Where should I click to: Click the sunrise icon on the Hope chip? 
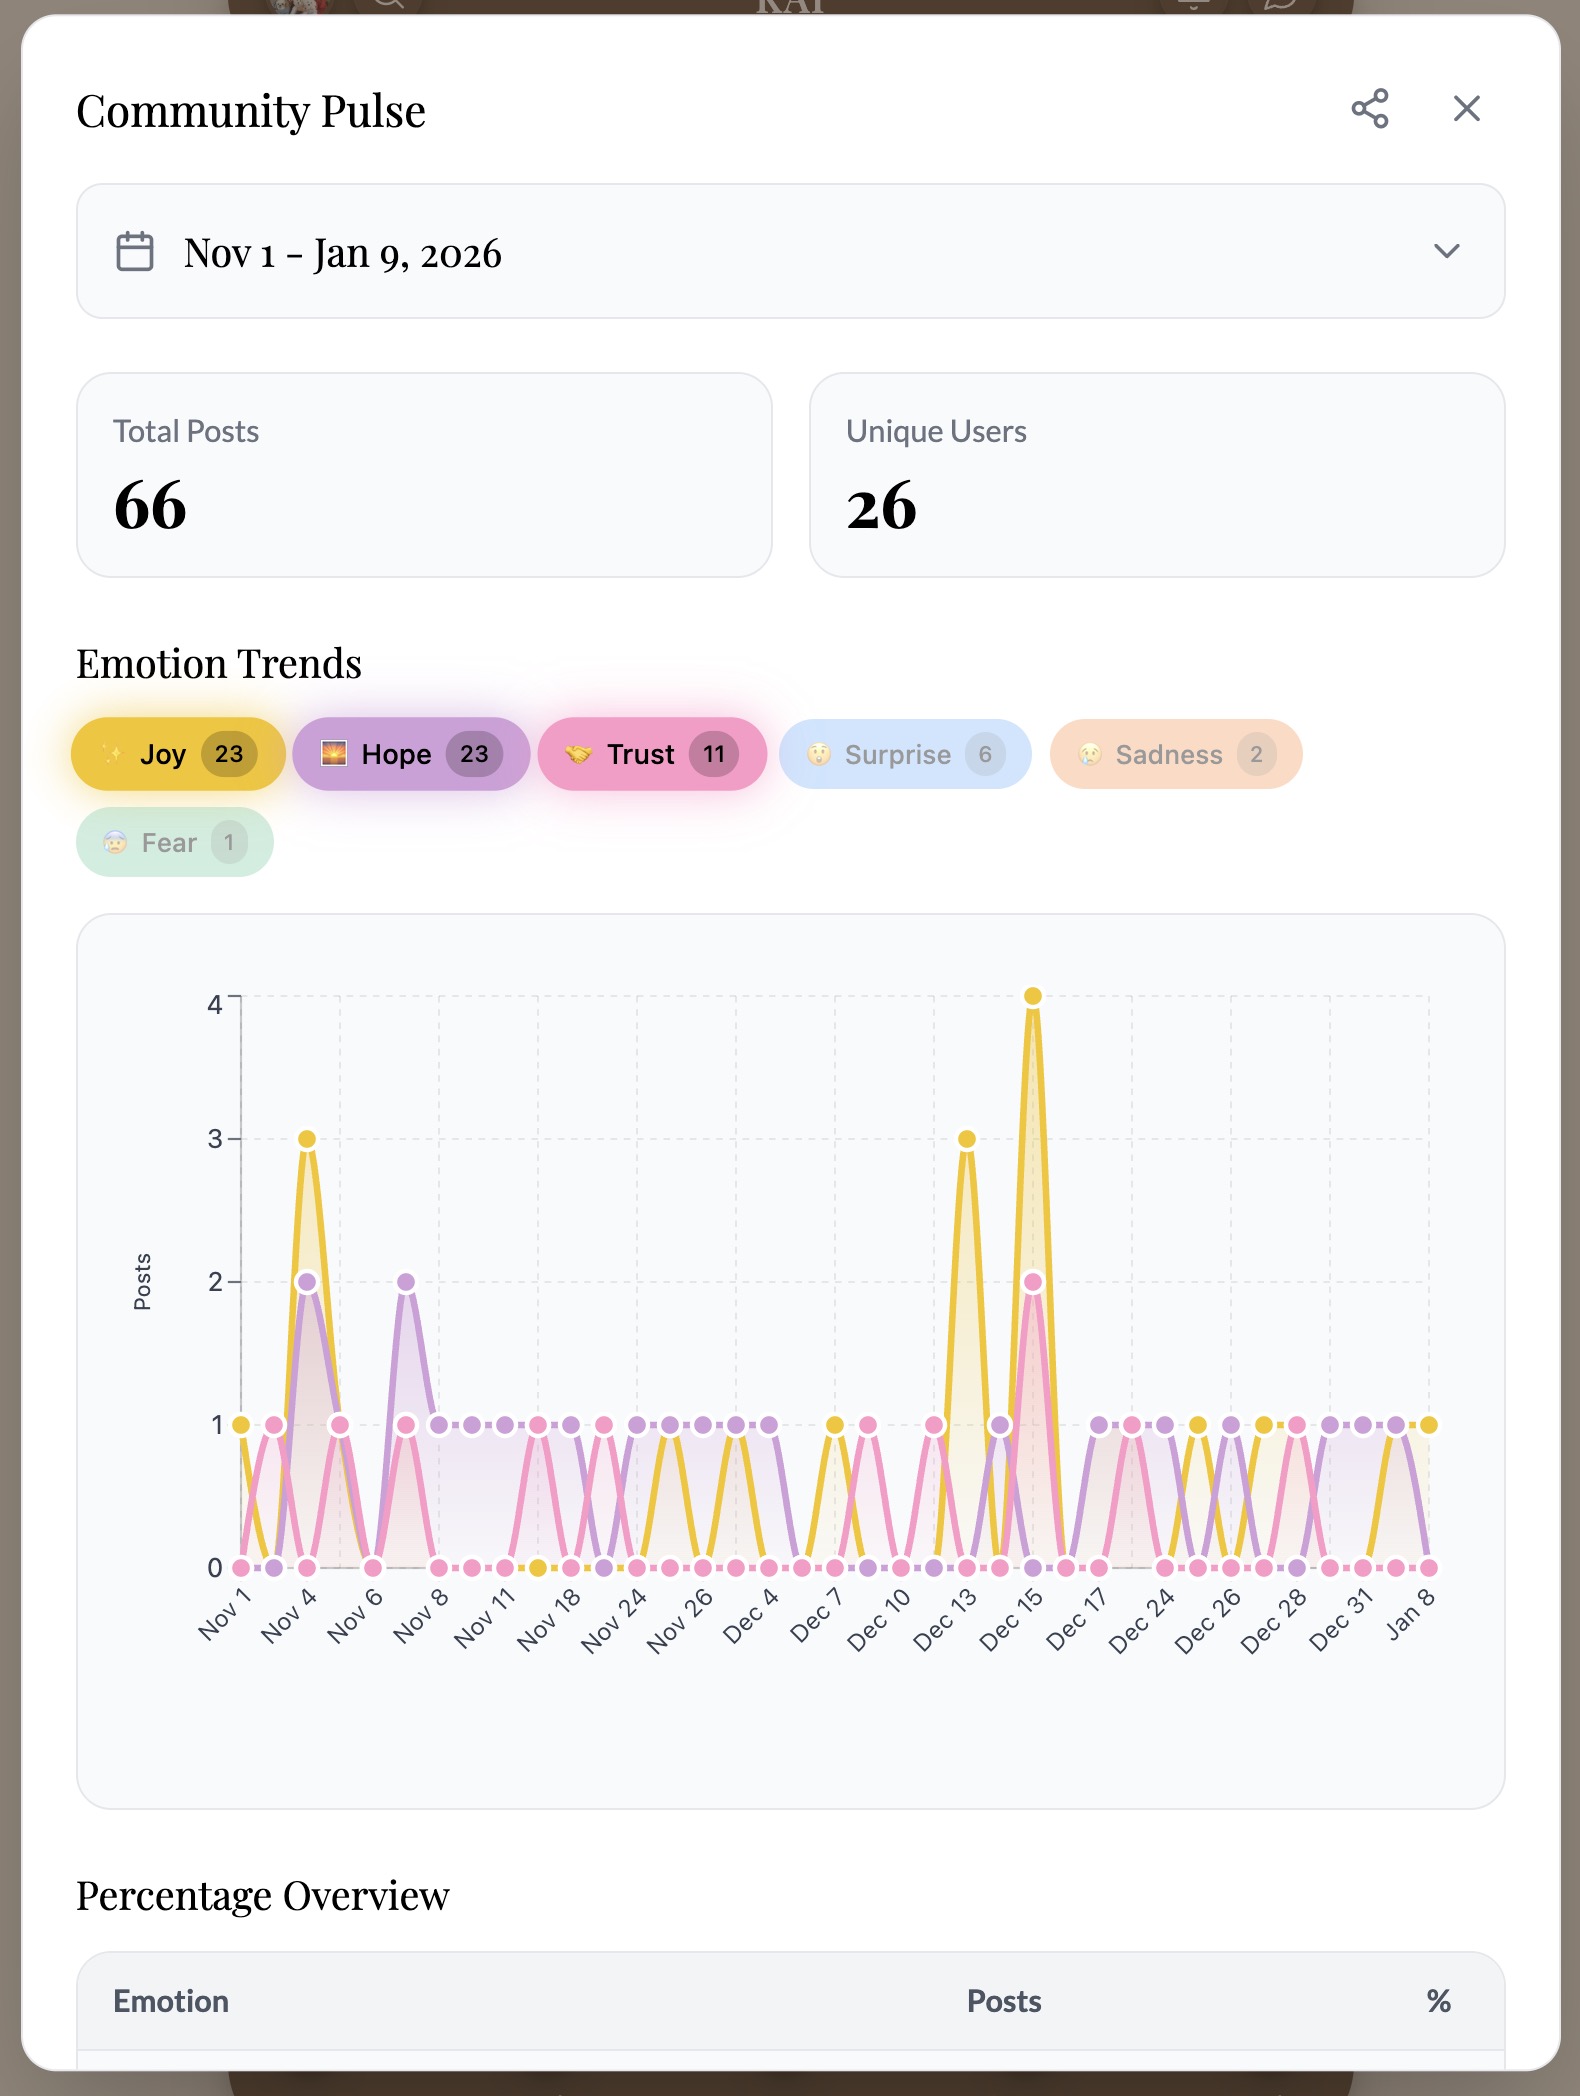(334, 753)
